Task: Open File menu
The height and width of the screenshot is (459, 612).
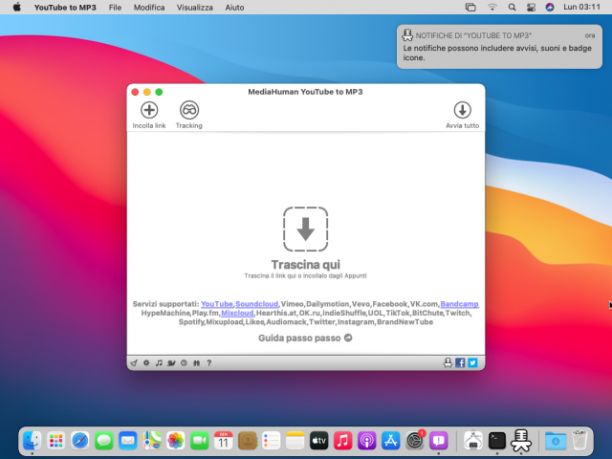Action: click(x=115, y=7)
